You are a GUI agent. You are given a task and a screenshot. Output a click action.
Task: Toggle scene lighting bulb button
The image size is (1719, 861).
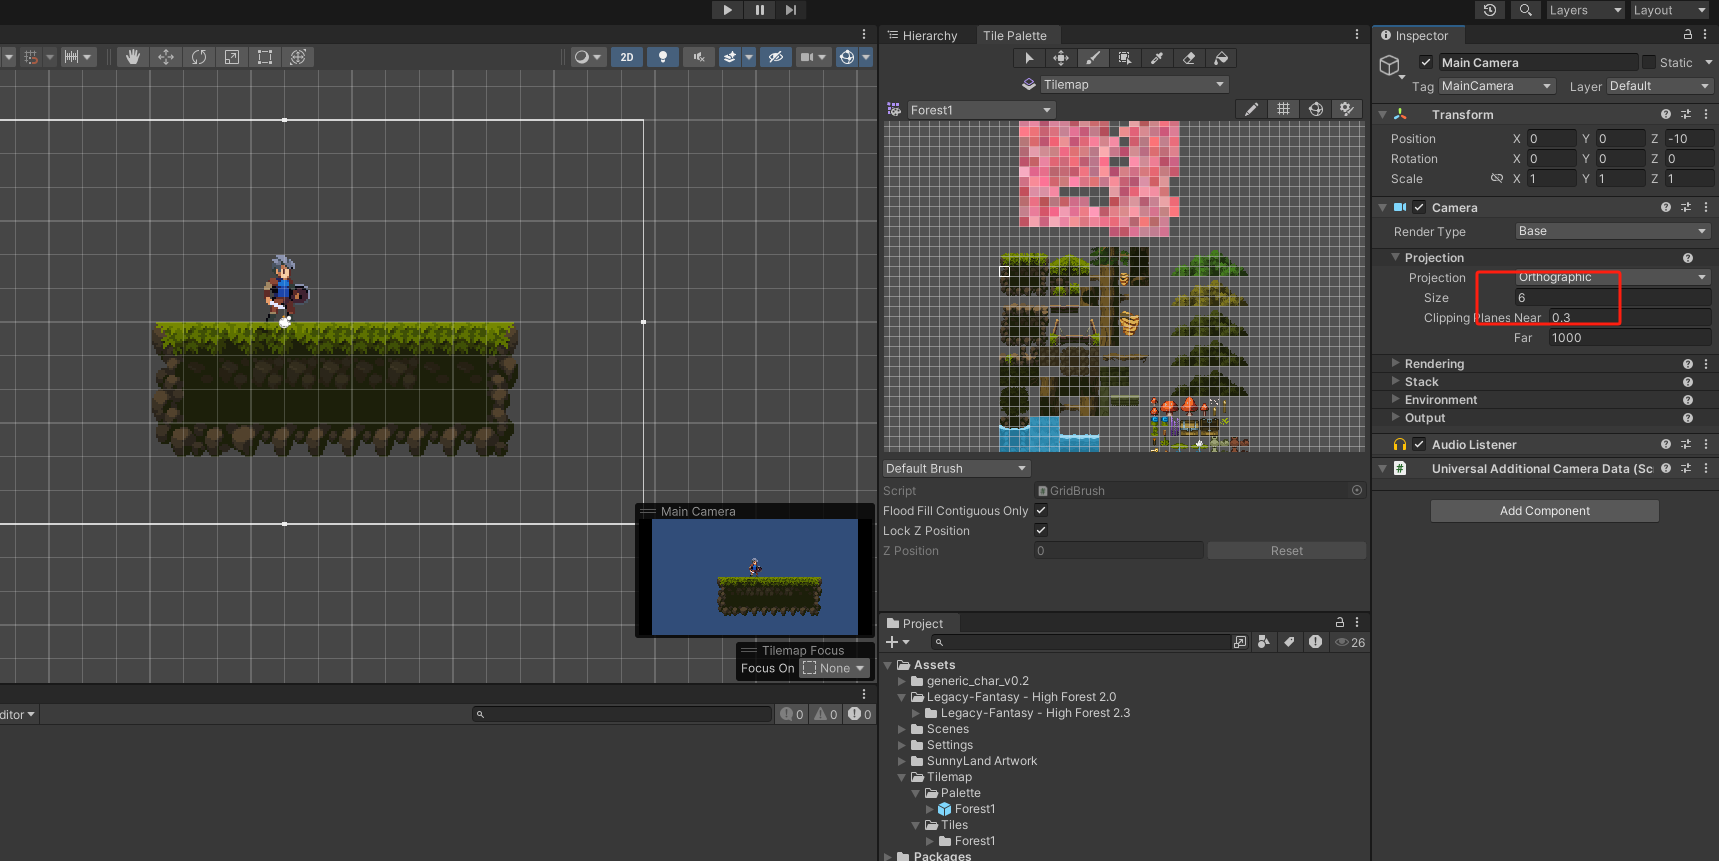(x=662, y=57)
